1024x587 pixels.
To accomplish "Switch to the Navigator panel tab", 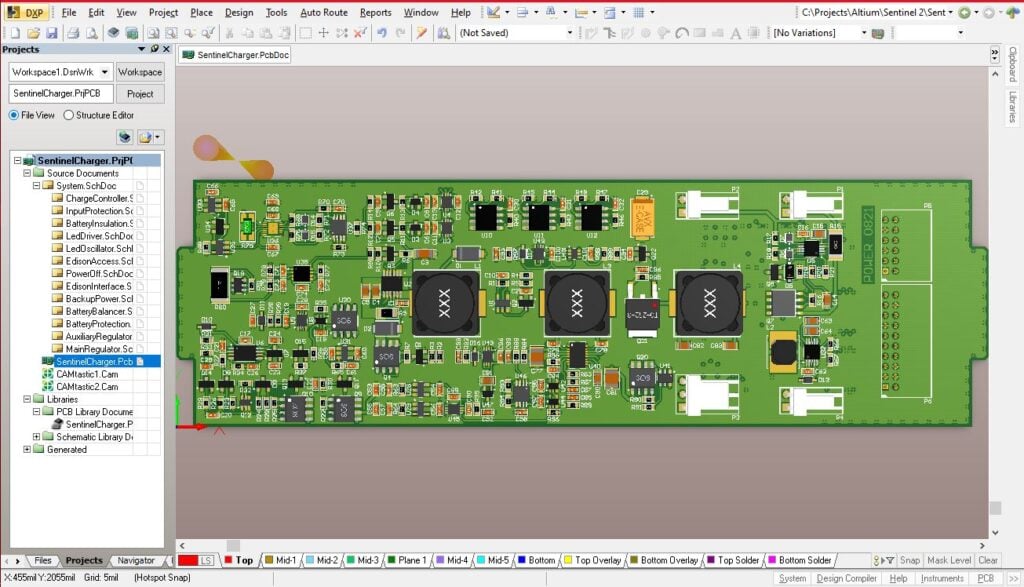I will pyautogui.click(x=136, y=560).
